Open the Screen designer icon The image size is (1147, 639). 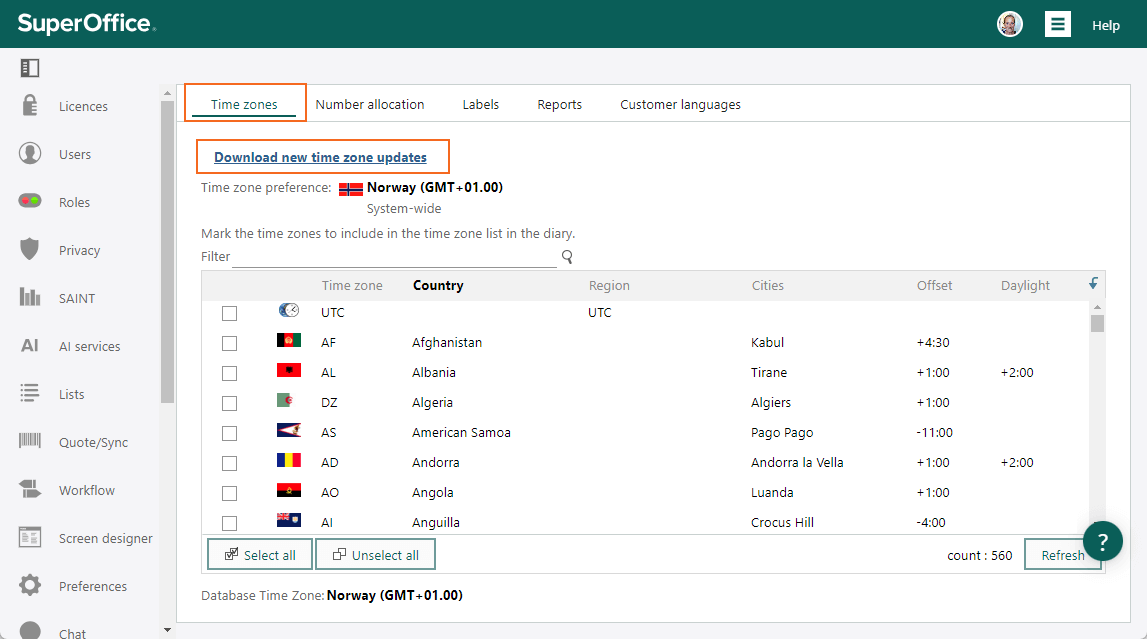point(30,537)
